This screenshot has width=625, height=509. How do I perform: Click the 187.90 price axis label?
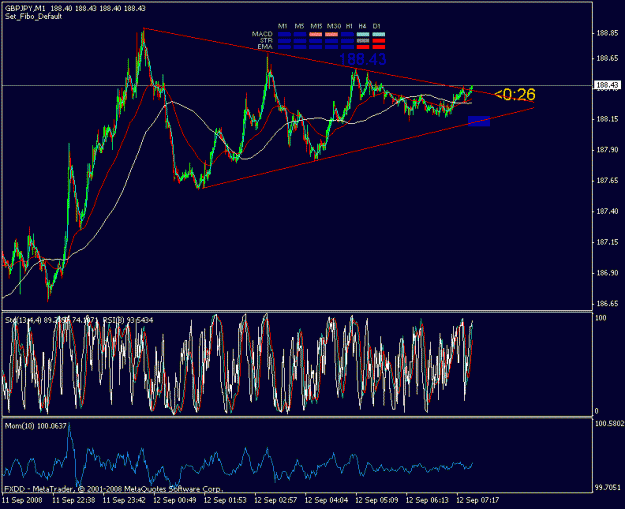coord(607,150)
